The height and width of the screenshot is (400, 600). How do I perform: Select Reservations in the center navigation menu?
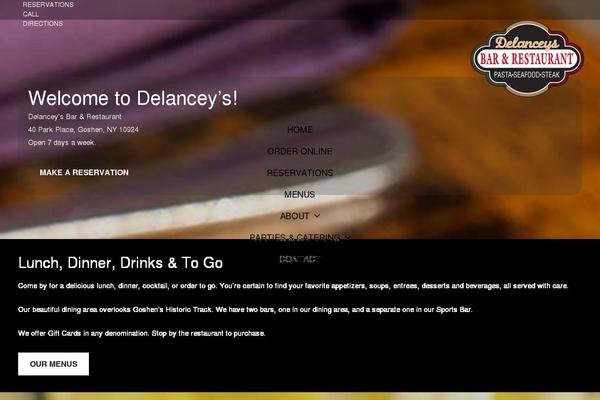click(x=300, y=173)
